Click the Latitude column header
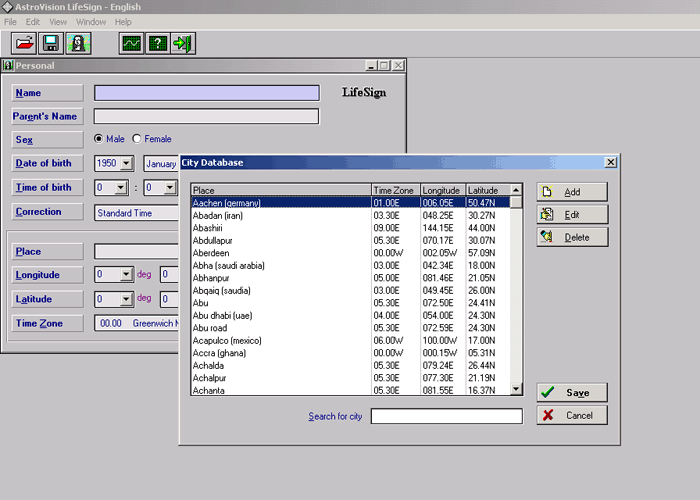The width and height of the screenshot is (700, 500). click(x=488, y=190)
